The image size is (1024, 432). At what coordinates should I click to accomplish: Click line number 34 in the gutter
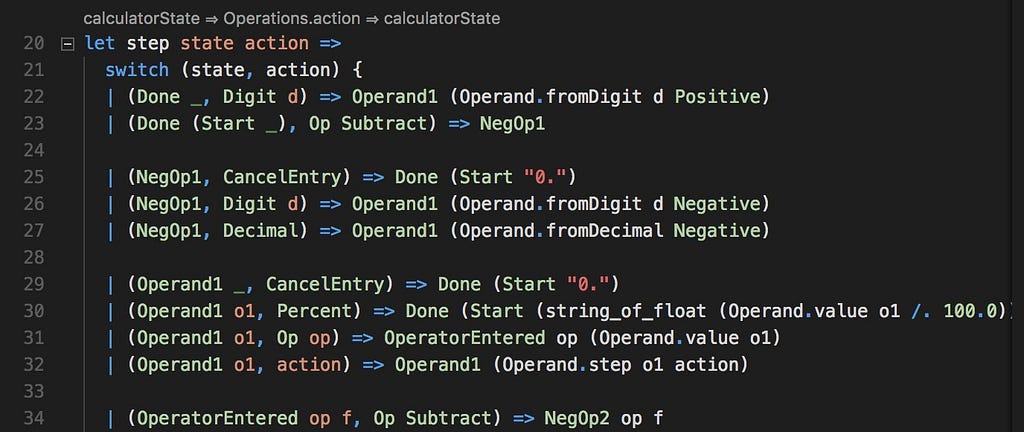pos(33,418)
